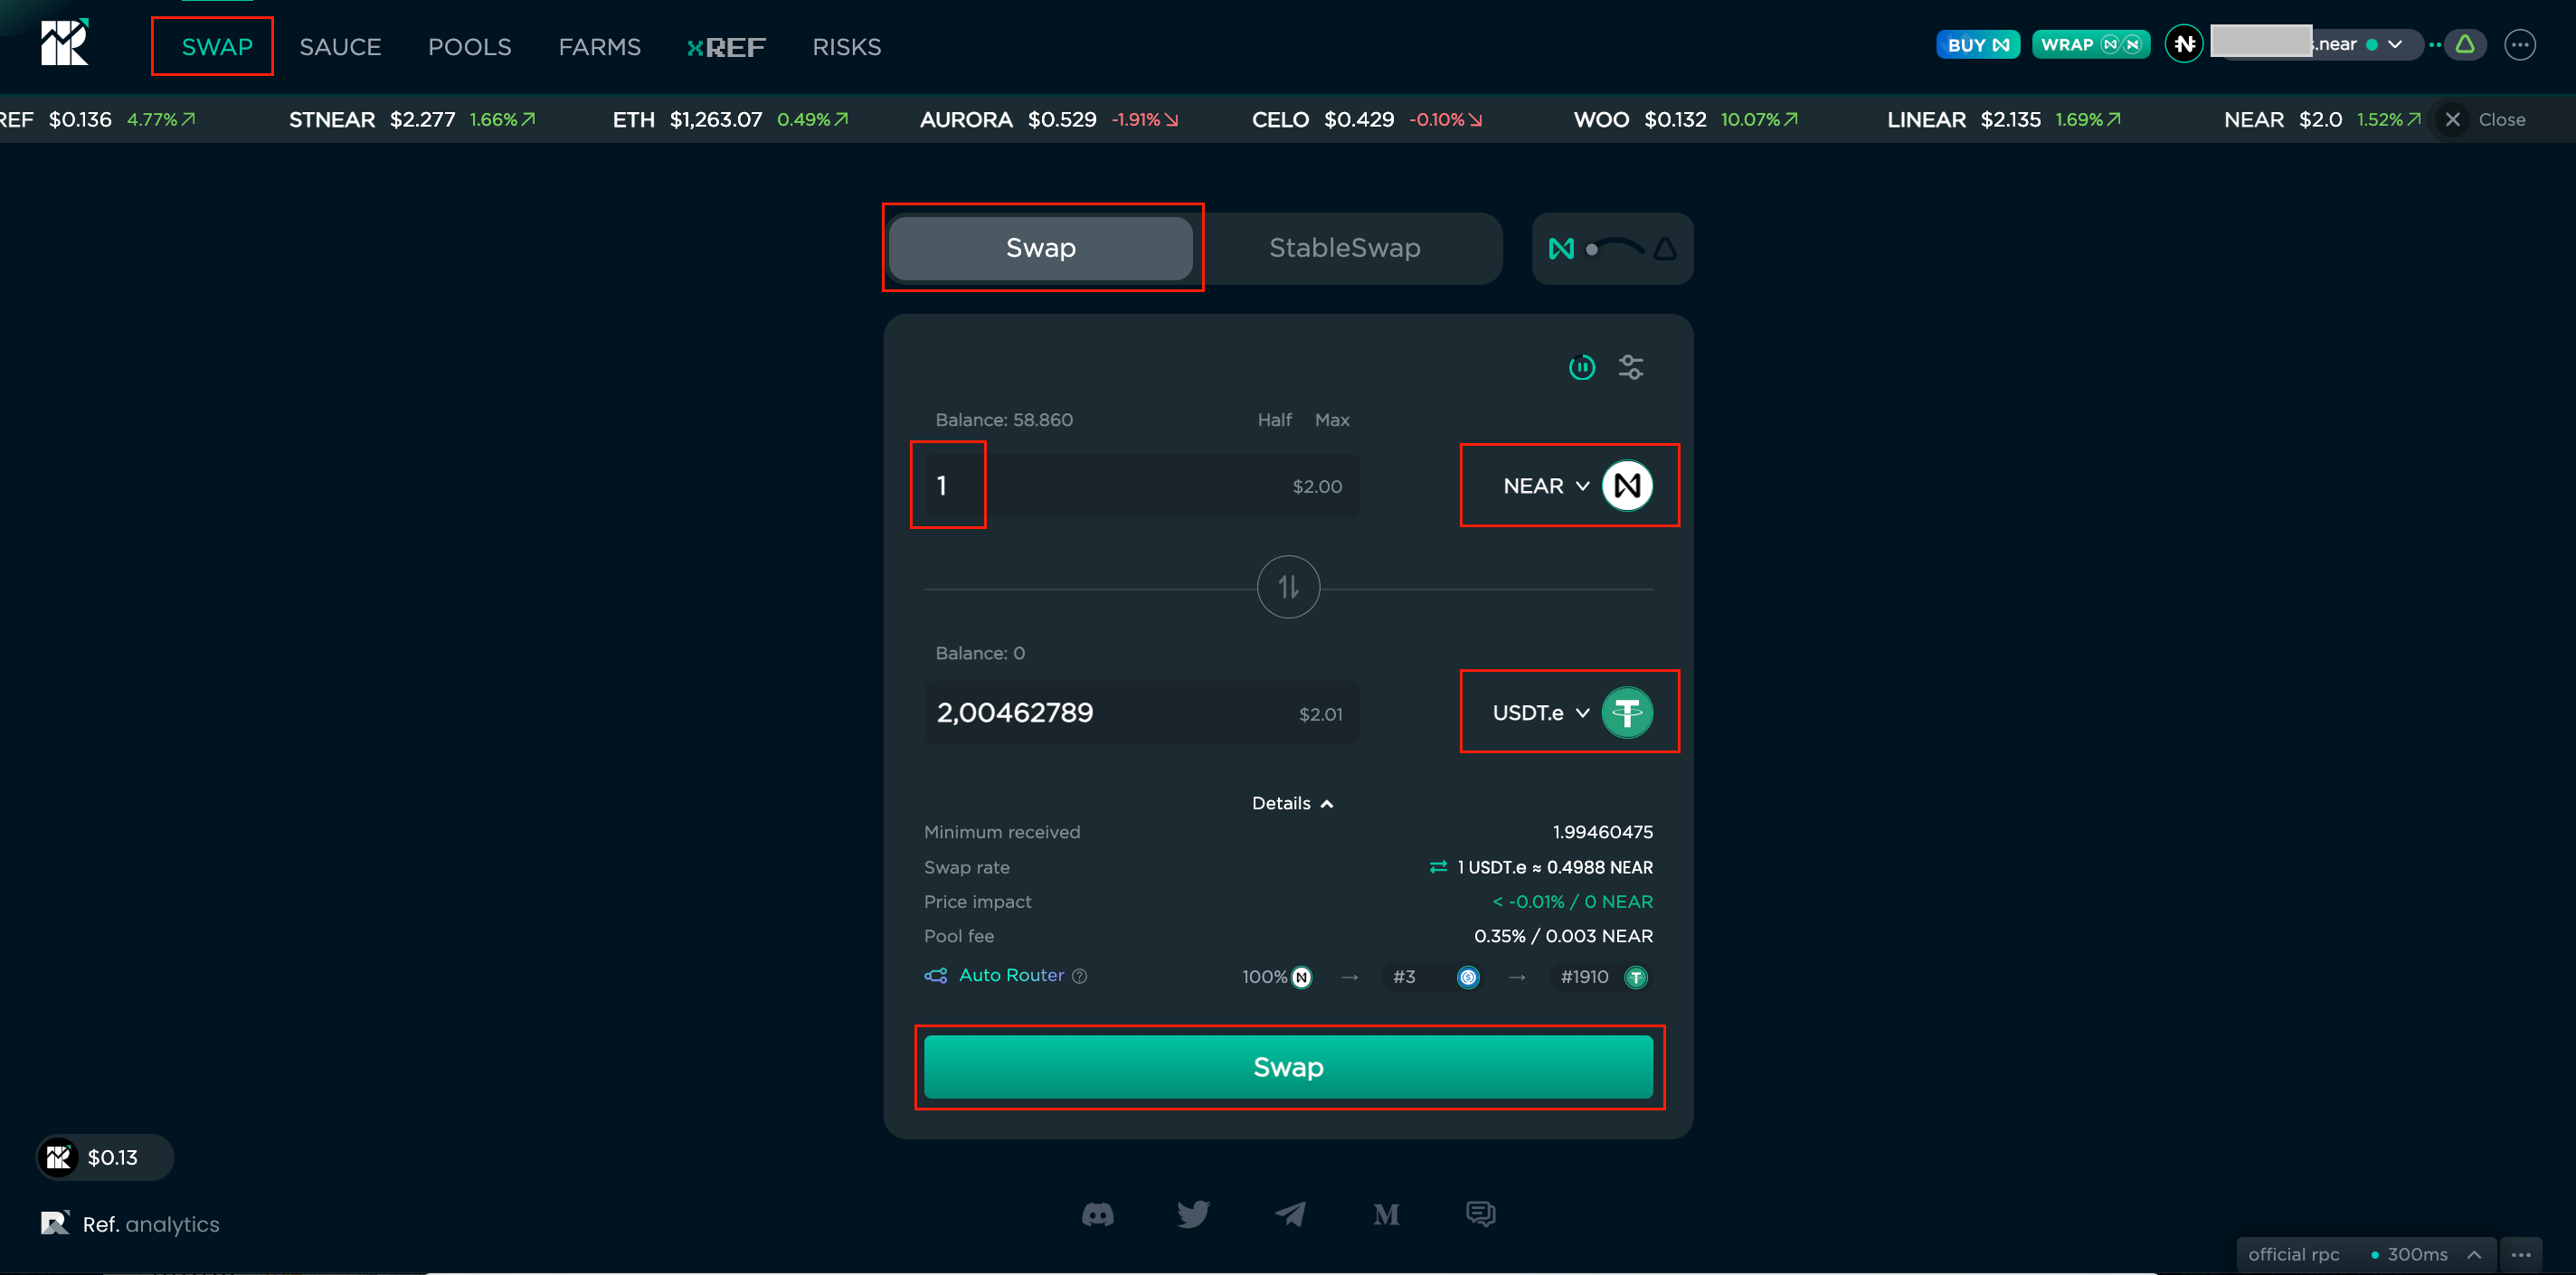This screenshot has height=1275, width=2576.
Task: Open the Discord link icon
Action: [x=1097, y=1214]
